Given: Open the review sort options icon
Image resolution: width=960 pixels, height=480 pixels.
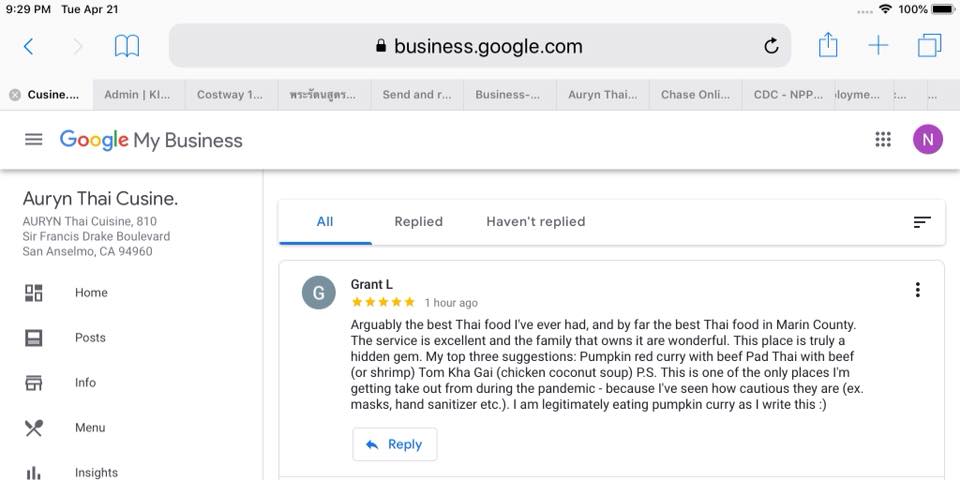Looking at the screenshot, I should click(922, 222).
